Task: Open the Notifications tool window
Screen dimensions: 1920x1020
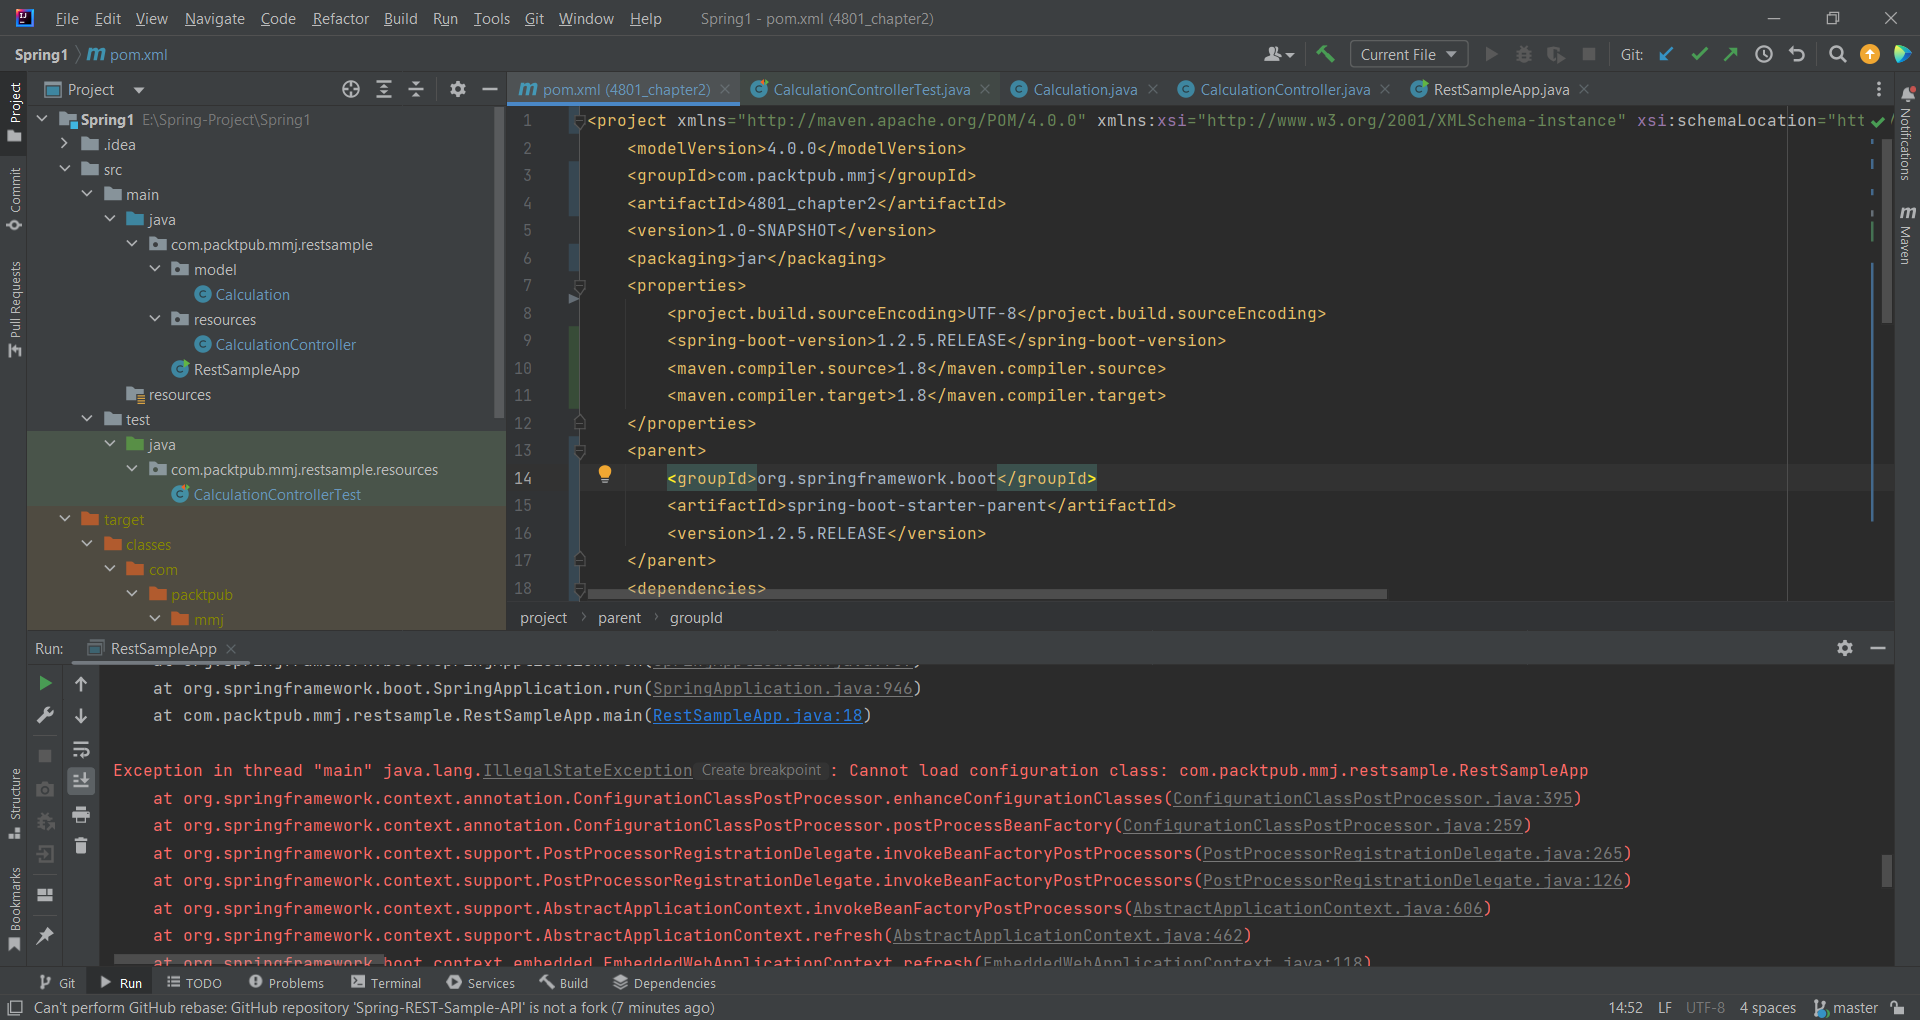Action: point(1907,132)
